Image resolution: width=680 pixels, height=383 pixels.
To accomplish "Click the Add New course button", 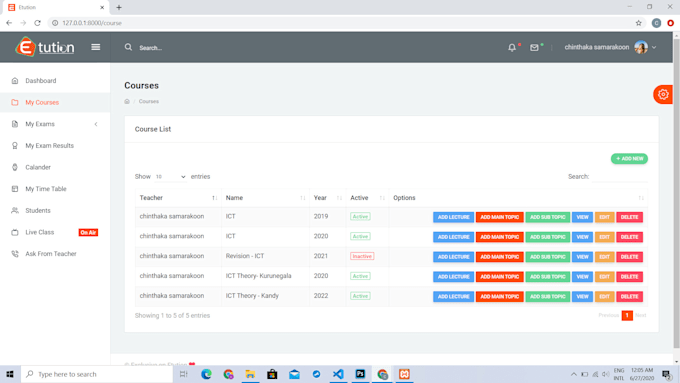I will click(629, 159).
